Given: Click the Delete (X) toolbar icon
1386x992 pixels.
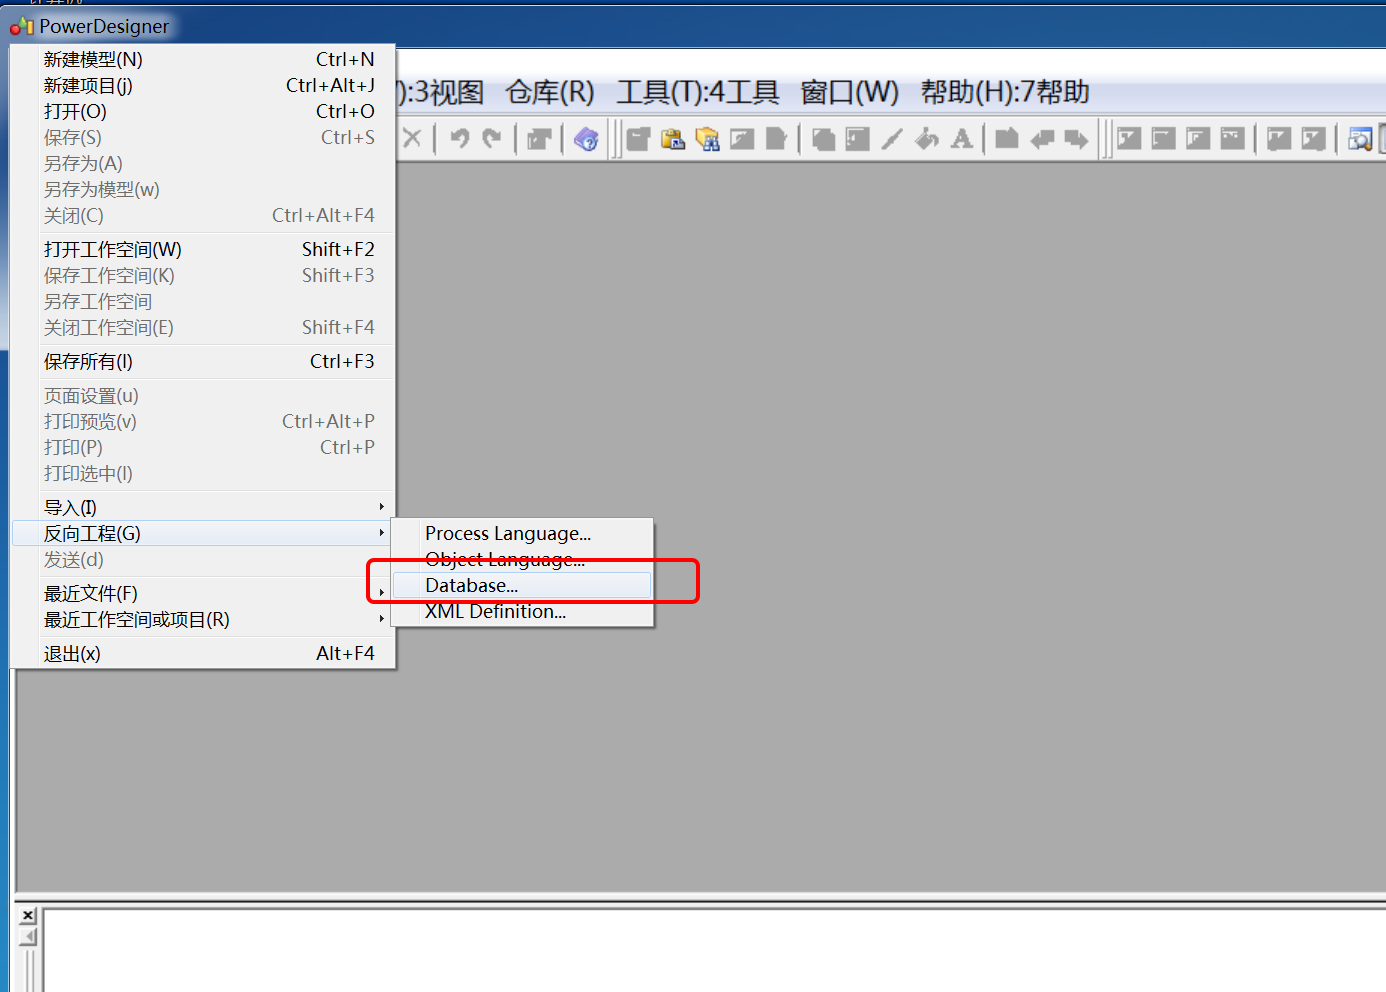Looking at the screenshot, I should (x=412, y=139).
